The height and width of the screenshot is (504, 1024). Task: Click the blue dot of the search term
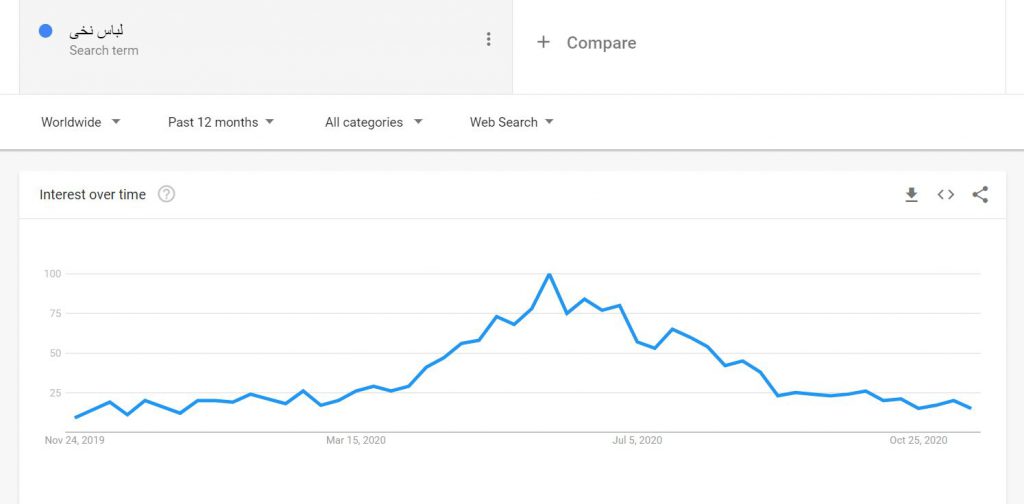(45, 31)
